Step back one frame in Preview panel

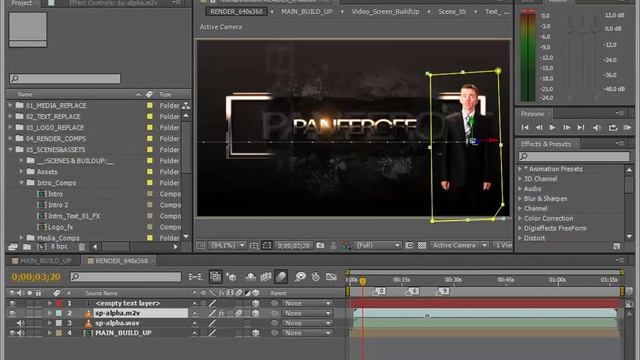tap(539, 127)
